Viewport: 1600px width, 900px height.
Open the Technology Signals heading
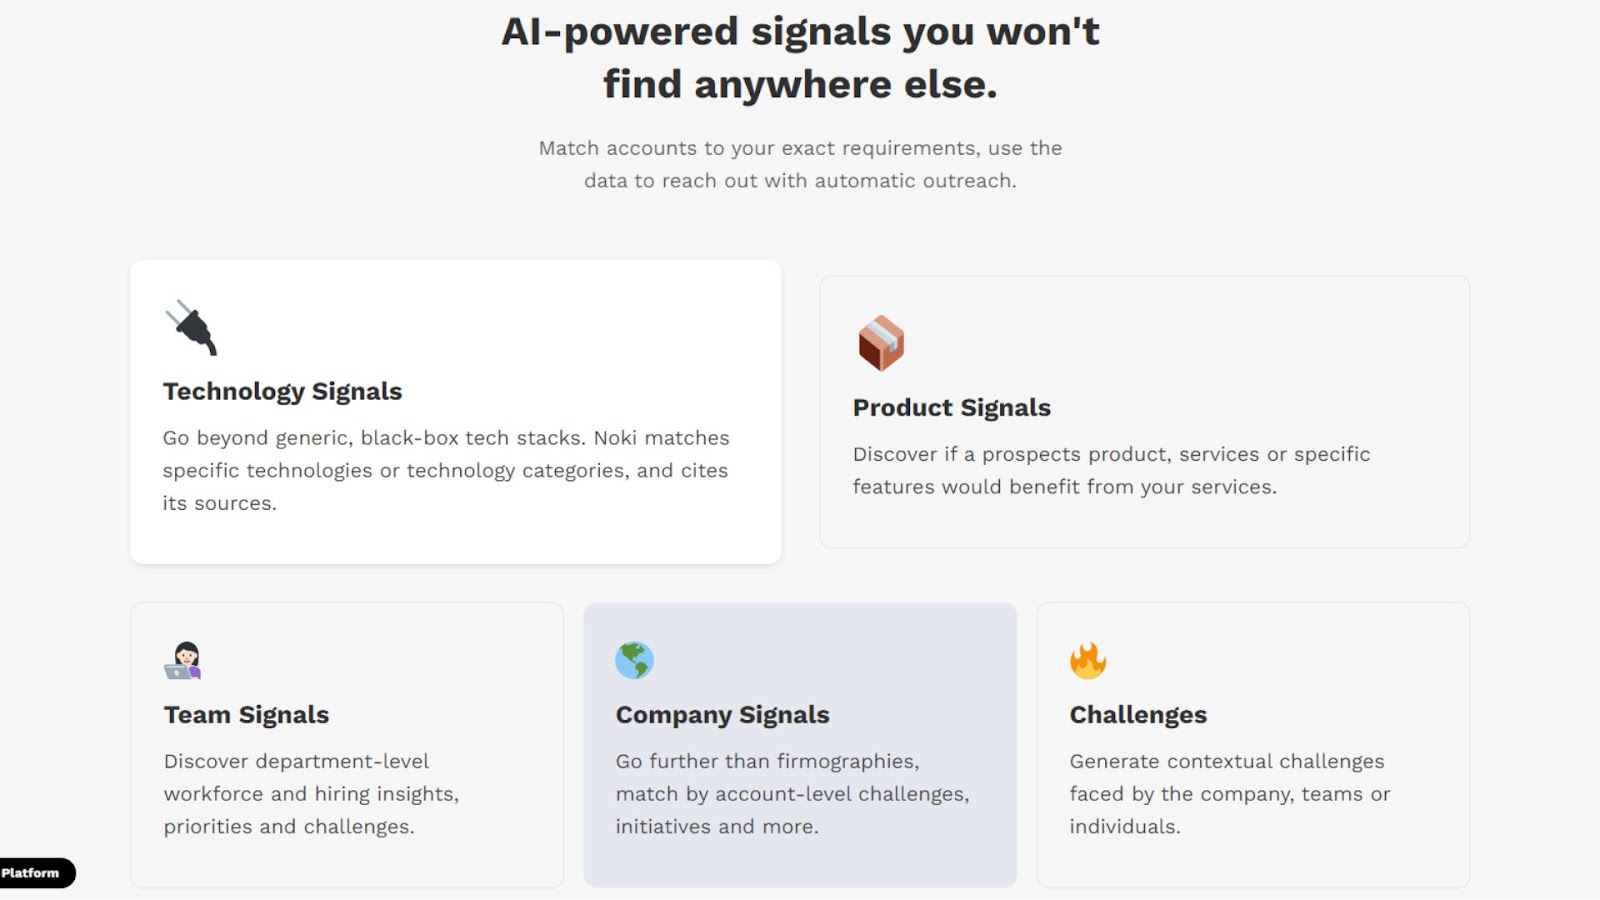(x=282, y=391)
